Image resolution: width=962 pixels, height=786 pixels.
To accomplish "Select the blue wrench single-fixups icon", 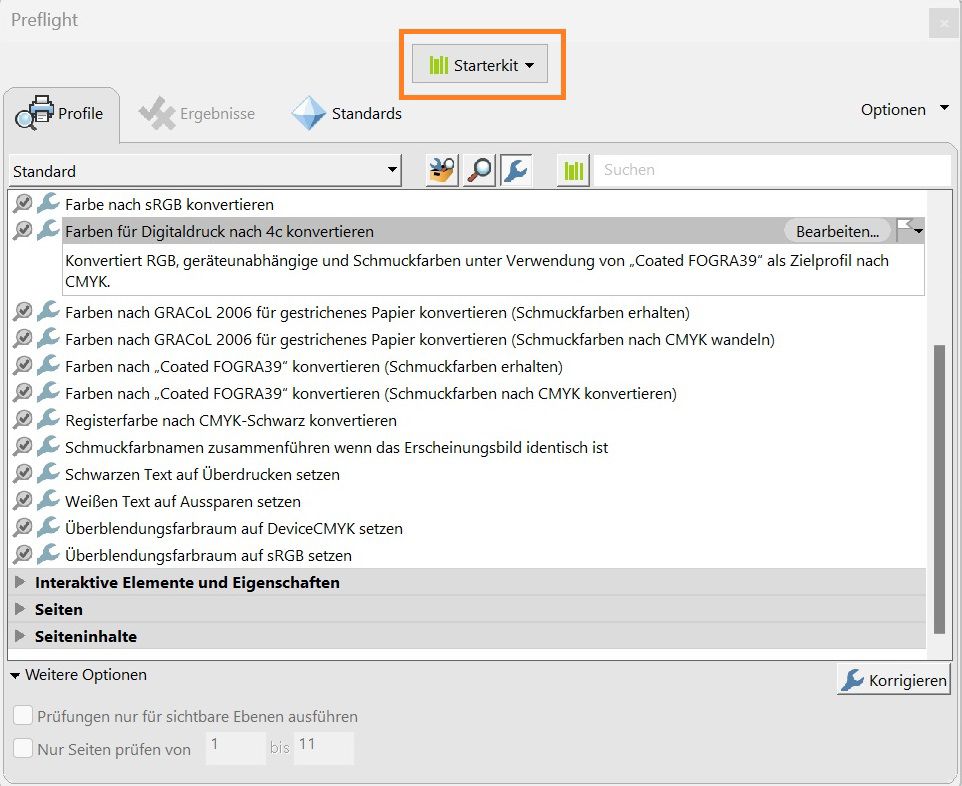I will click(x=515, y=170).
